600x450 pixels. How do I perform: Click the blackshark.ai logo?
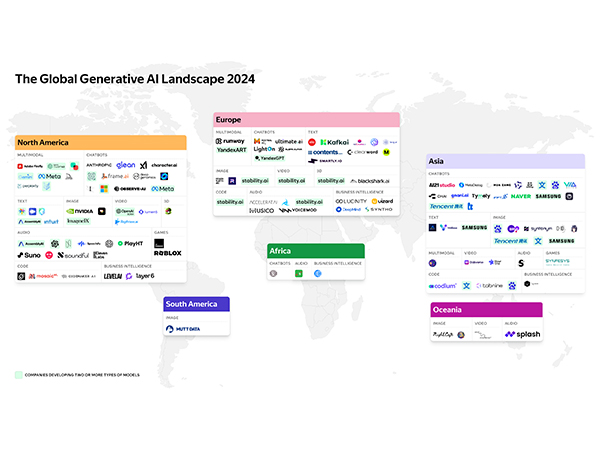pyautogui.click(x=370, y=181)
